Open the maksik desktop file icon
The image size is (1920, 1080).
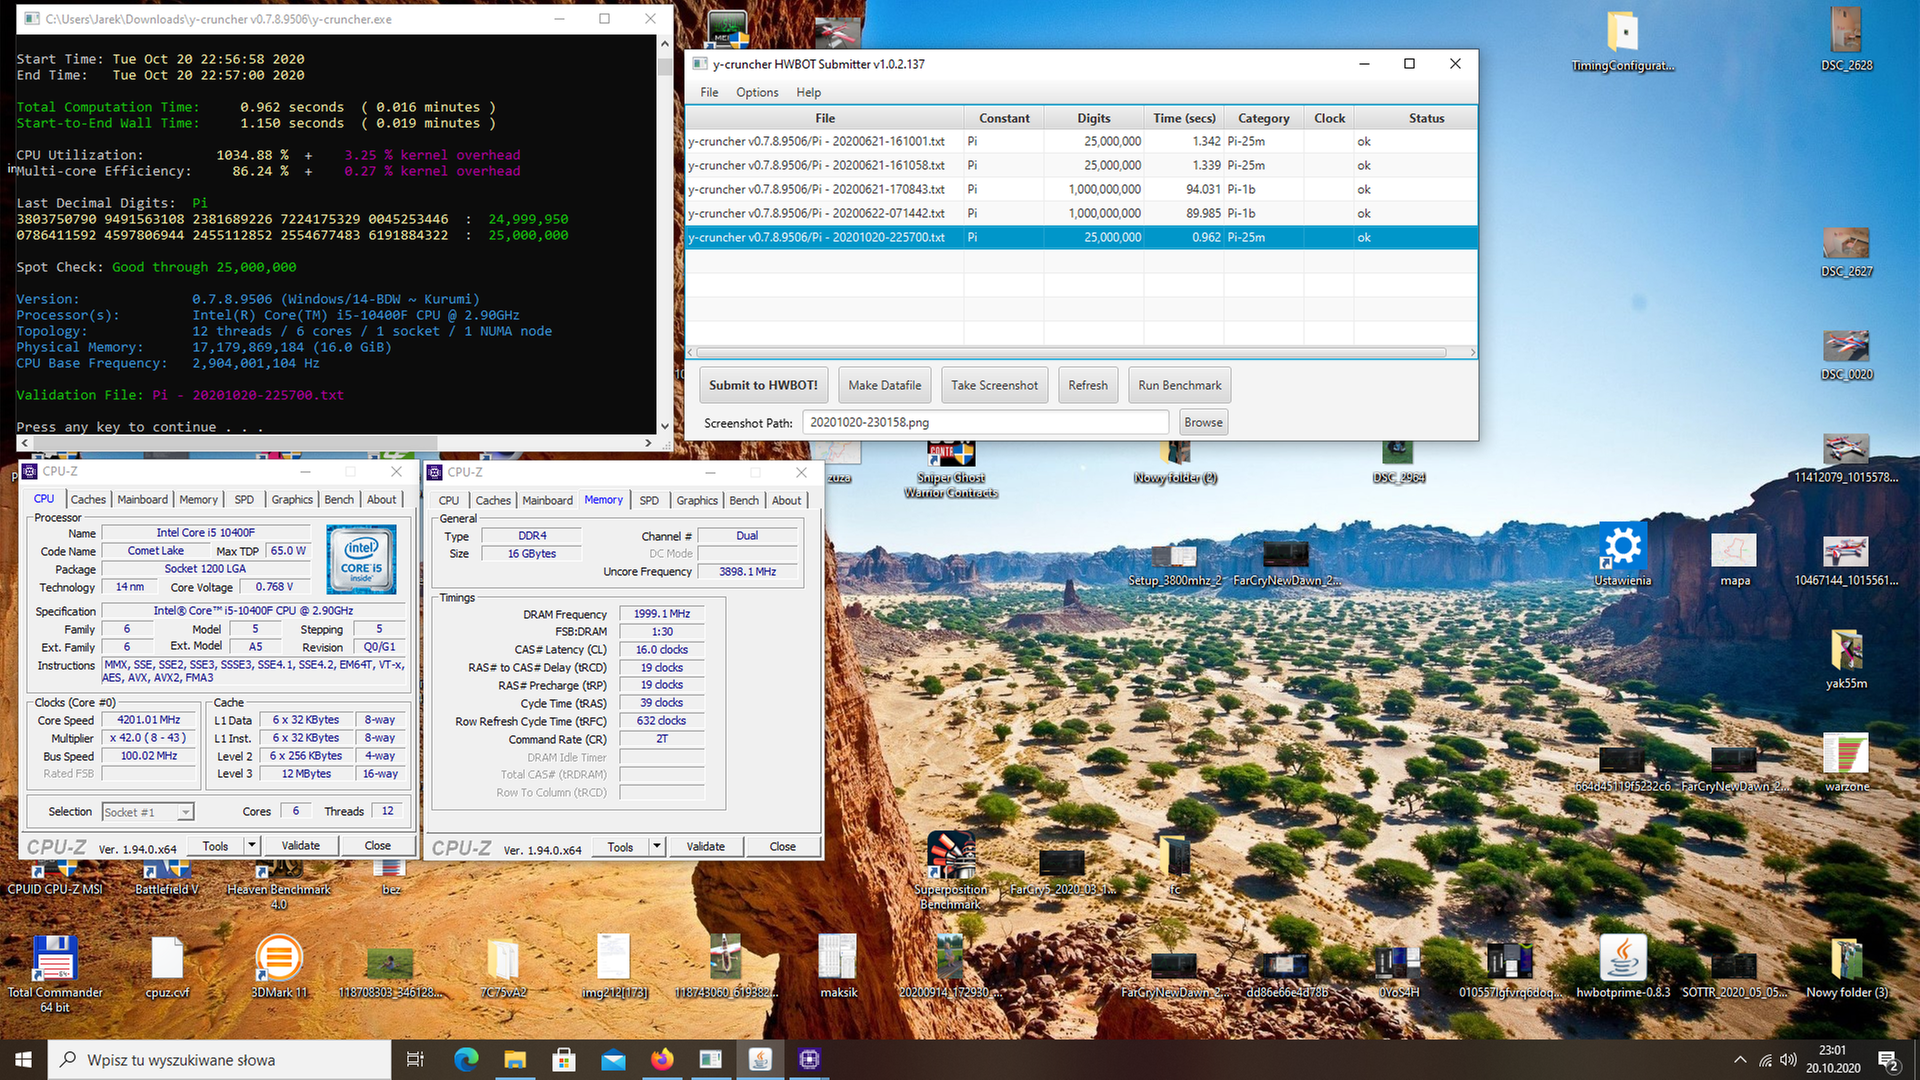click(x=838, y=965)
